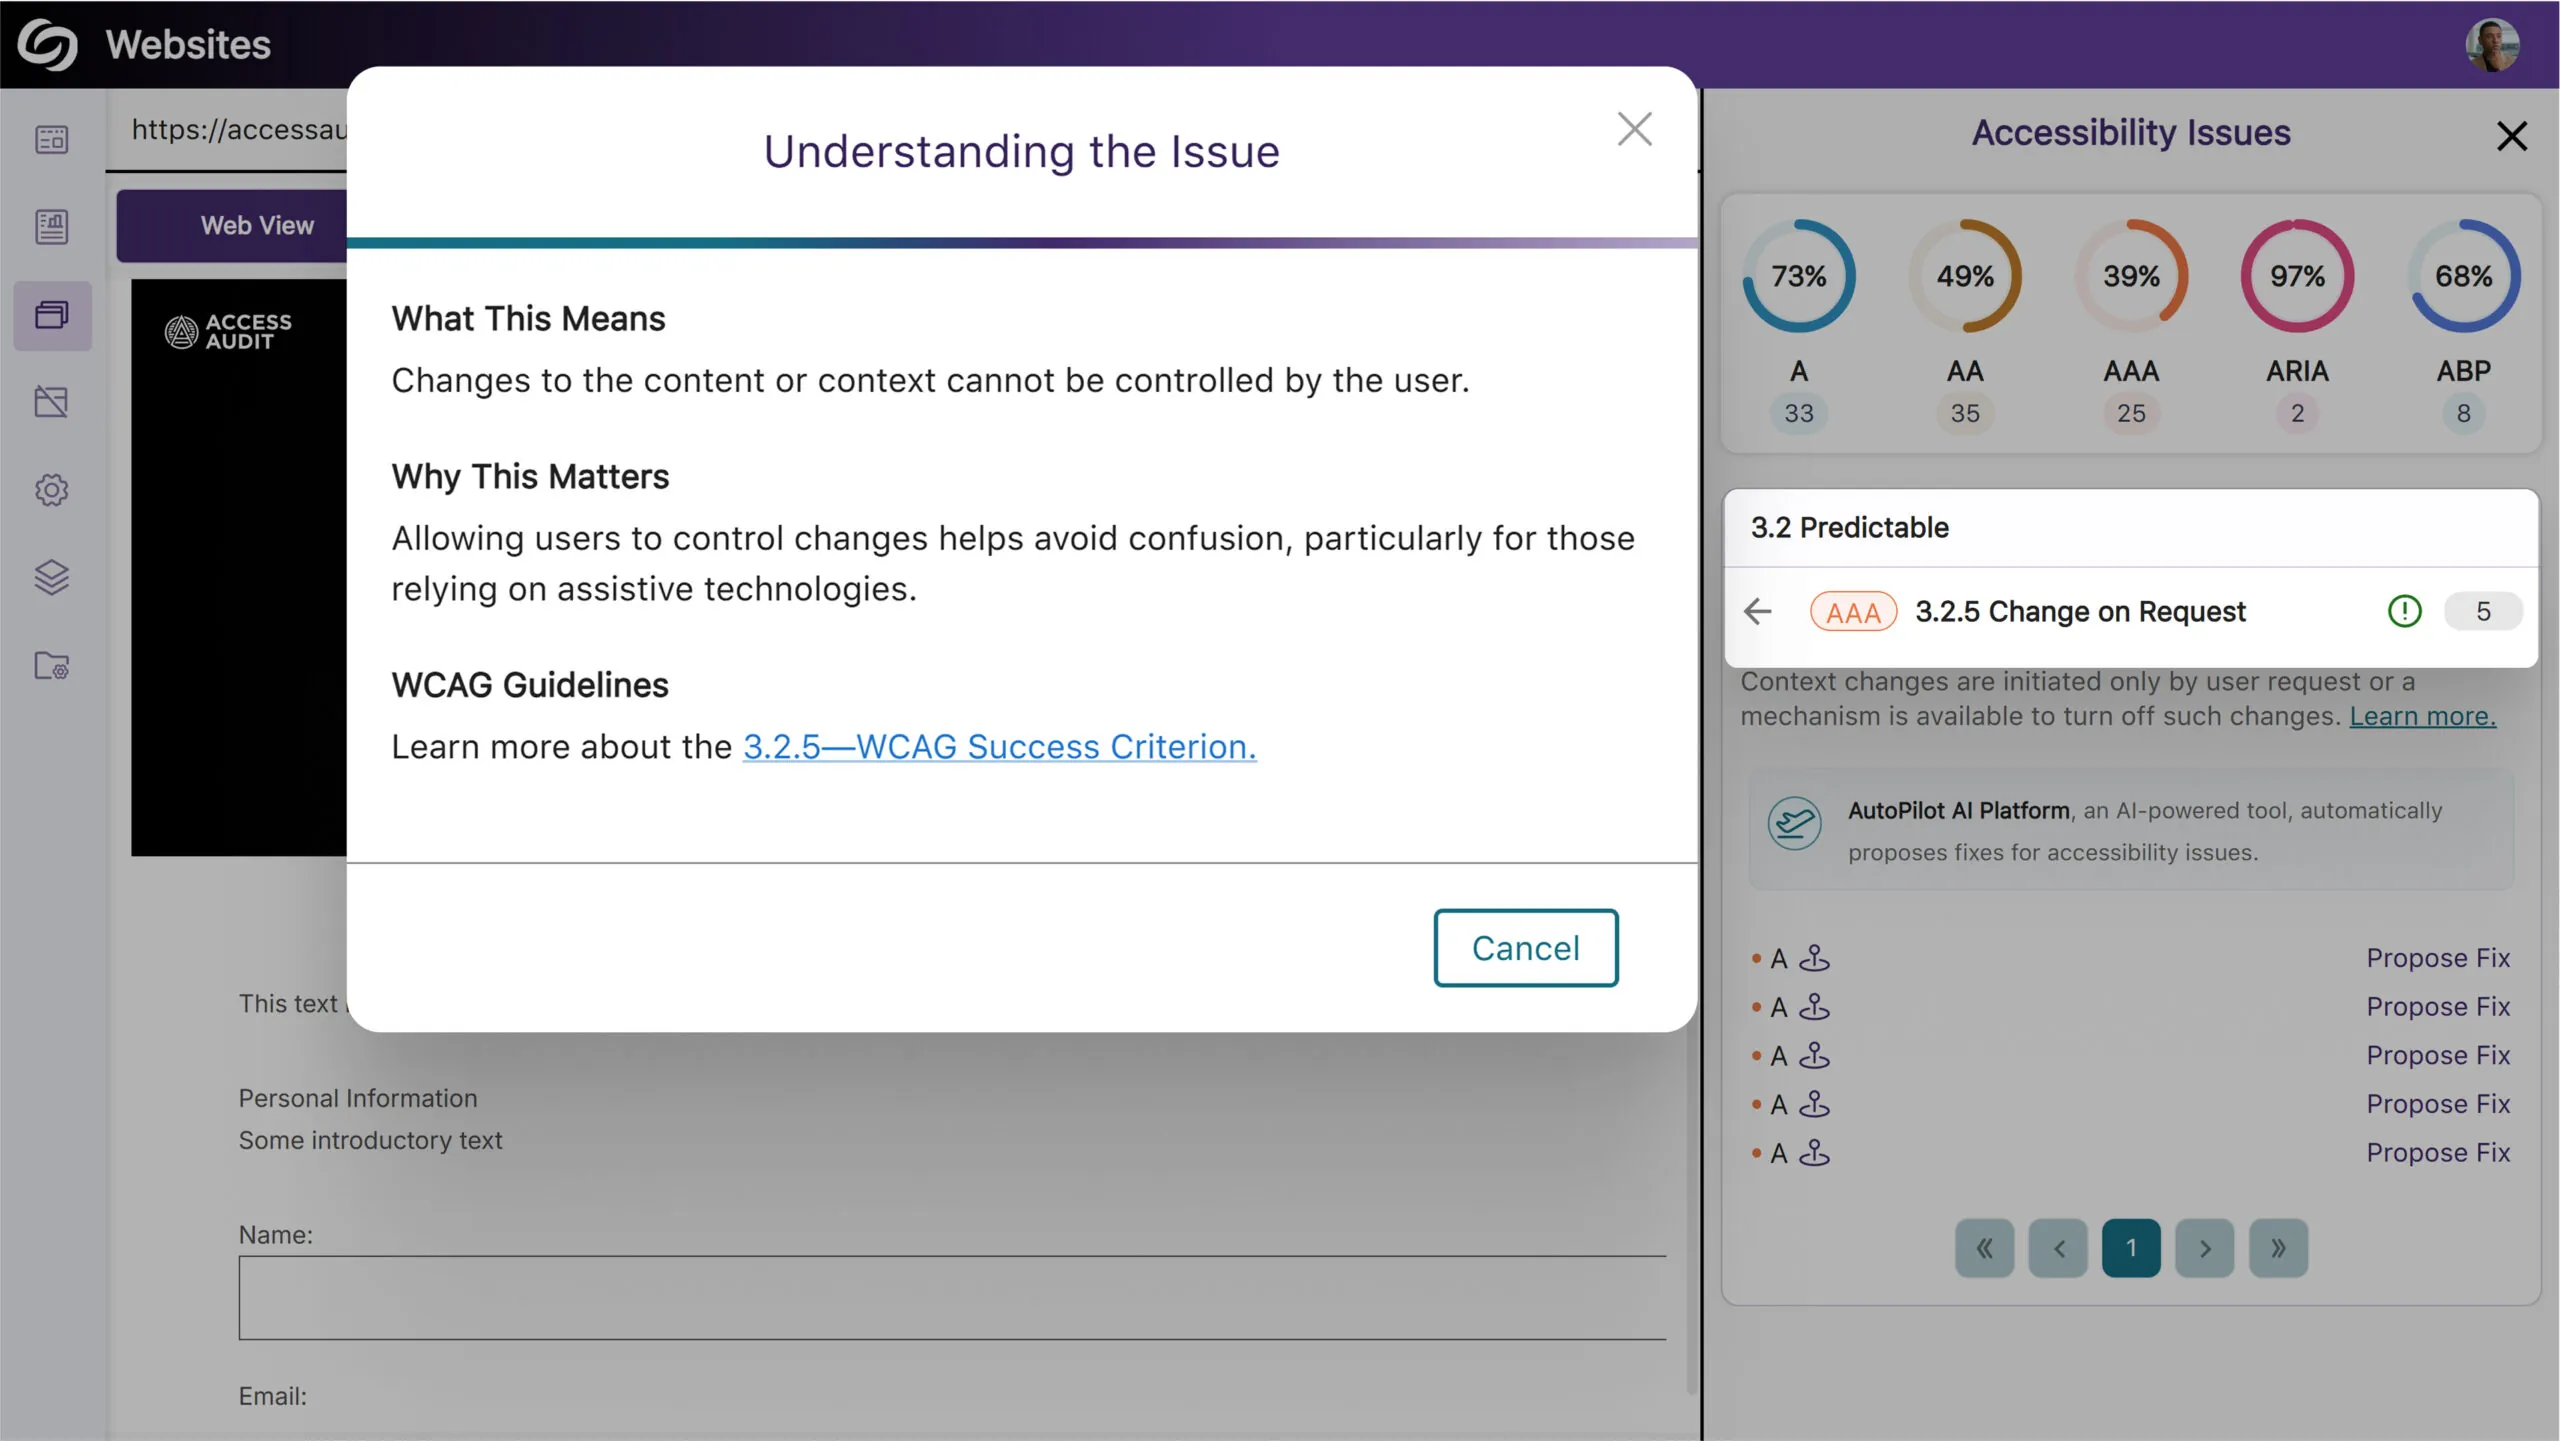Open the folder settings icon in sidebar
This screenshot has height=1441, width=2560.
pyautogui.click(x=51, y=665)
